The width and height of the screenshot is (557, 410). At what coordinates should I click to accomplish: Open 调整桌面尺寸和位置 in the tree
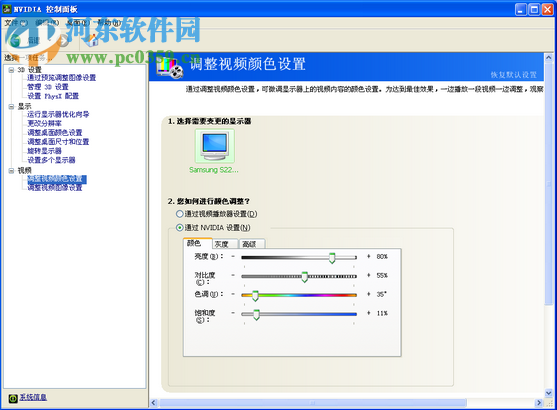tap(58, 142)
